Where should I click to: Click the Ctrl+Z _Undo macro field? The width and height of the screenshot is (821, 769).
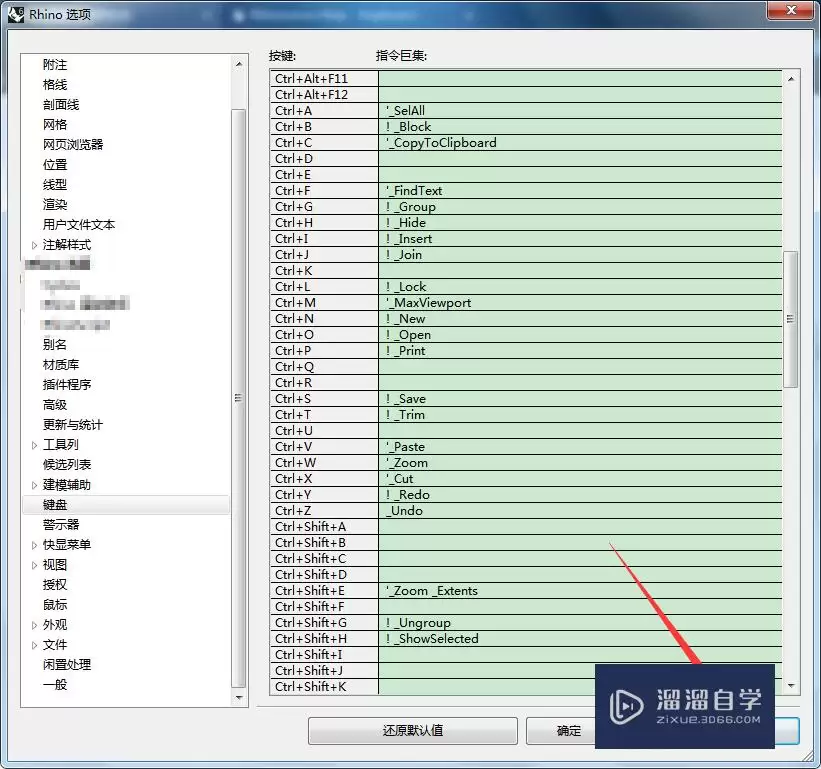[580, 511]
